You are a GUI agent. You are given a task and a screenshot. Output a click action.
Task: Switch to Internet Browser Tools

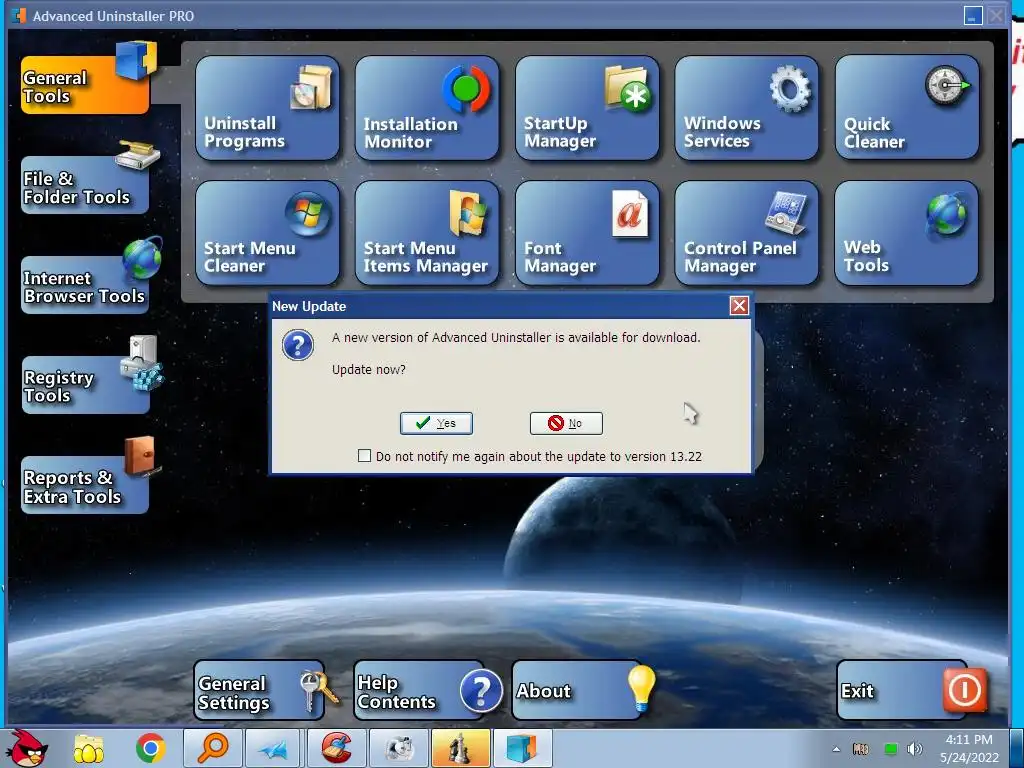85,285
